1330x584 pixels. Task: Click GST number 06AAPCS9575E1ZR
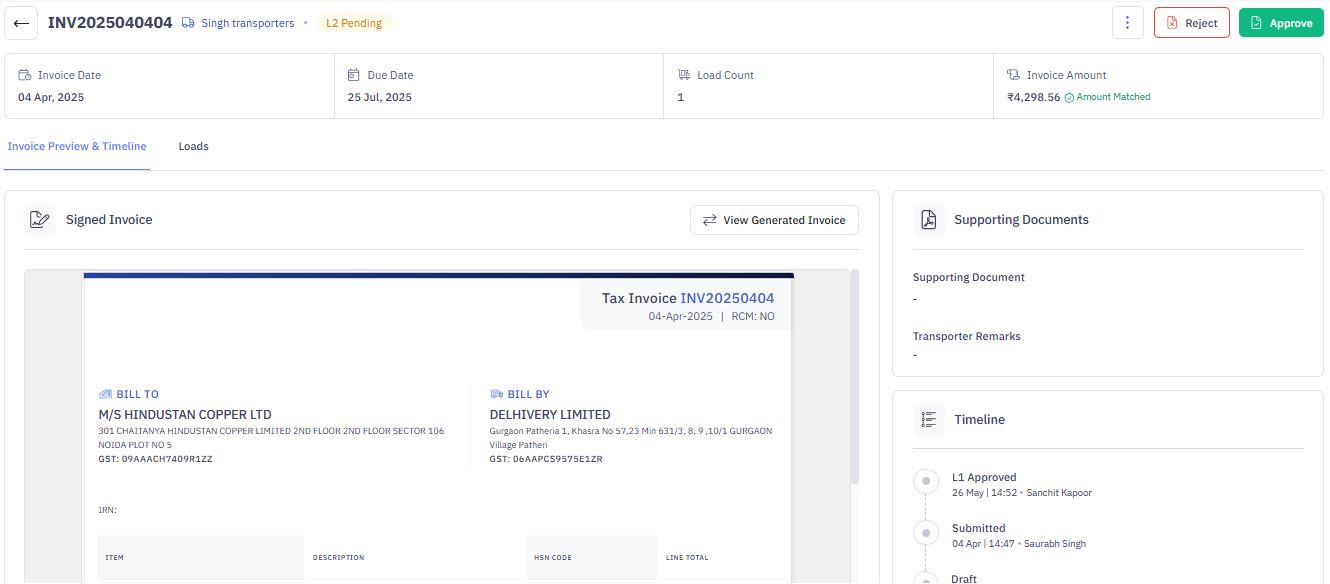tap(546, 459)
